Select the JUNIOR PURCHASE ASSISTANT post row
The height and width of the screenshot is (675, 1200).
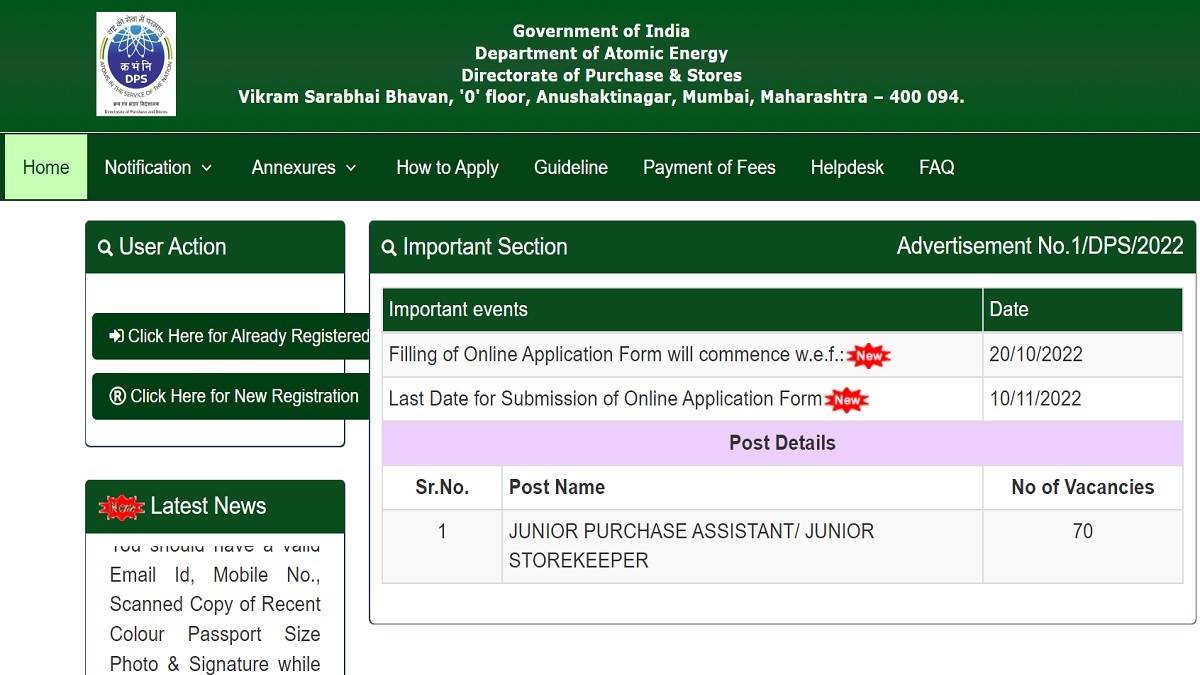[x=693, y=546]
